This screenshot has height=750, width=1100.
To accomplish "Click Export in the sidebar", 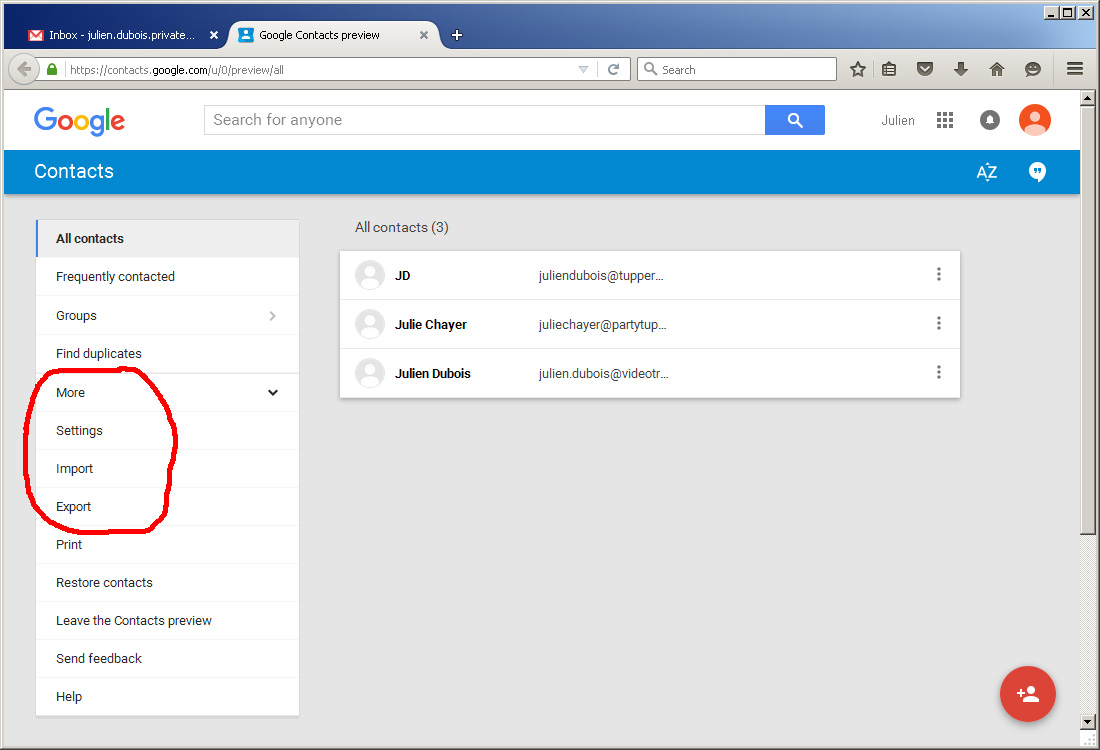I will [x=74, y=507].
